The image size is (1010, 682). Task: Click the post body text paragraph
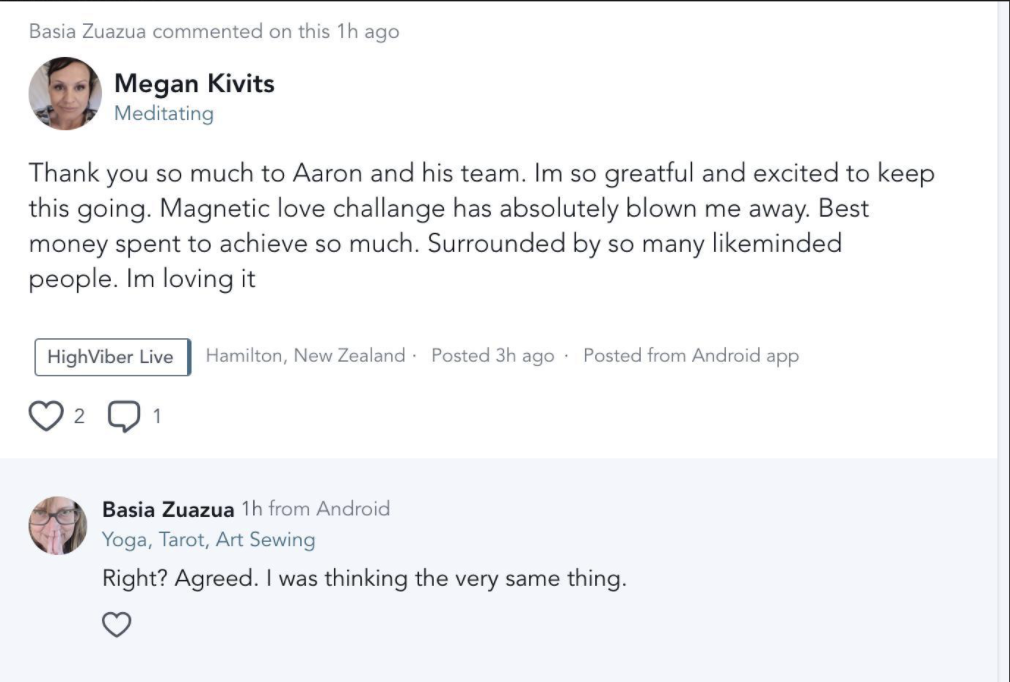point(480,226)
